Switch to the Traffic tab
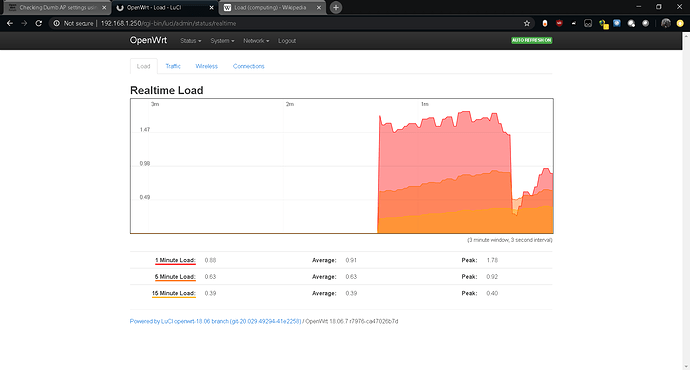This screenshot has width=690, height=370. pos(173,66)
